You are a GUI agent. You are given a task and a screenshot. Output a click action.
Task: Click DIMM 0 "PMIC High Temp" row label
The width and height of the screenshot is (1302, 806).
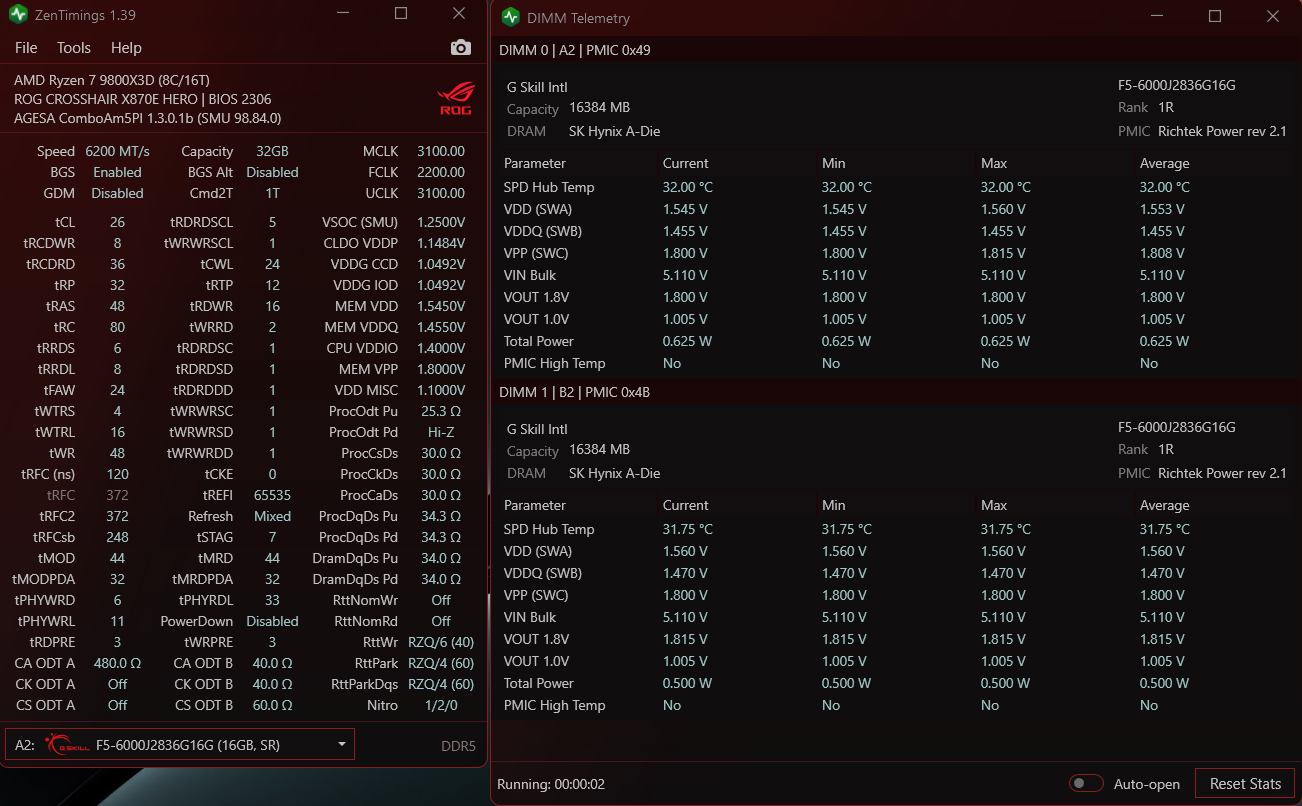pyautogui.click(x=554, y=363)
